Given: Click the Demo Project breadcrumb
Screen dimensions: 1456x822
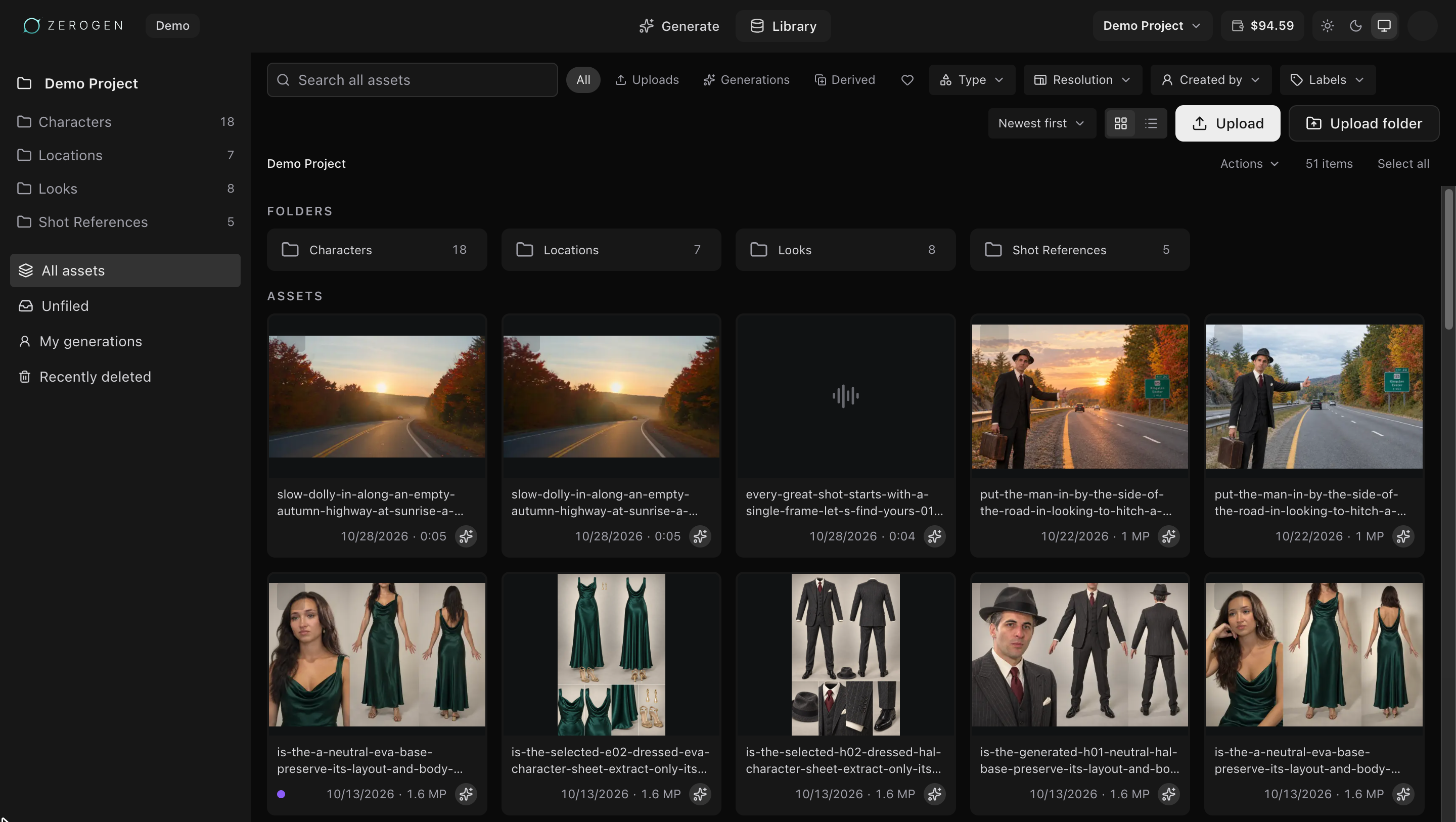Looking at the screenshot, I should click(x=306, y=164).
